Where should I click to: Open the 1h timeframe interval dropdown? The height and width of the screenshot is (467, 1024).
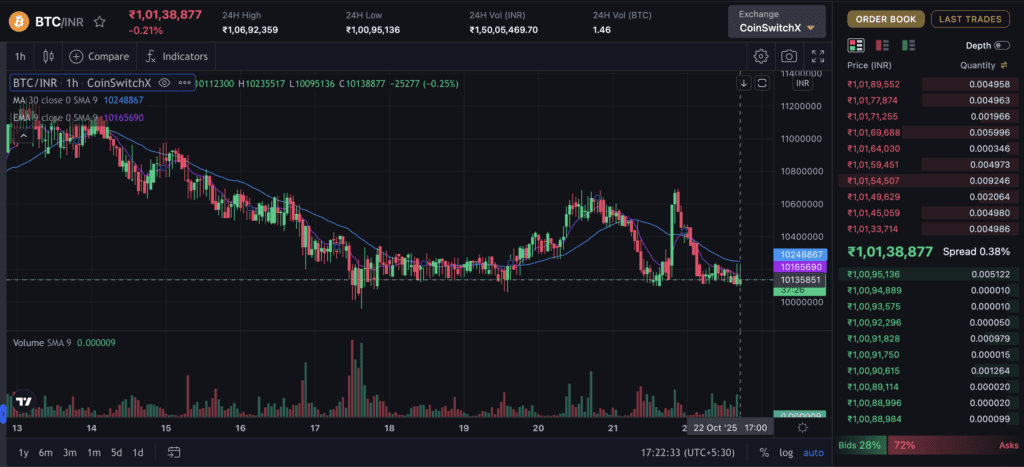point(20,56)
